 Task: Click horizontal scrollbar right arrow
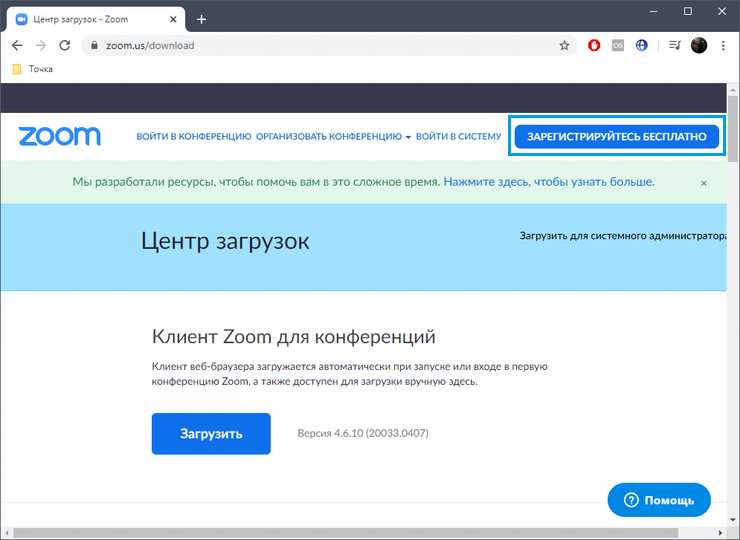[x=721, y=533]
